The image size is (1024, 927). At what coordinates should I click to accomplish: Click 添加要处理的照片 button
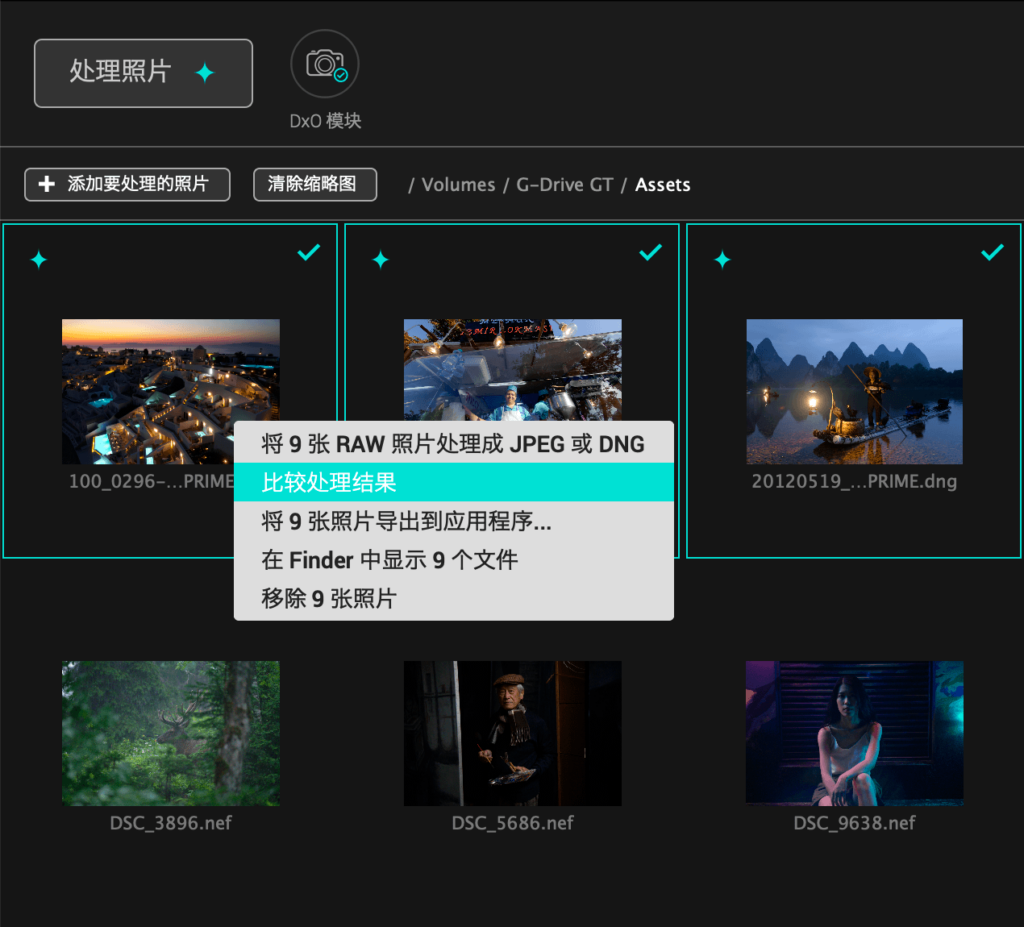tap(127, 184)
